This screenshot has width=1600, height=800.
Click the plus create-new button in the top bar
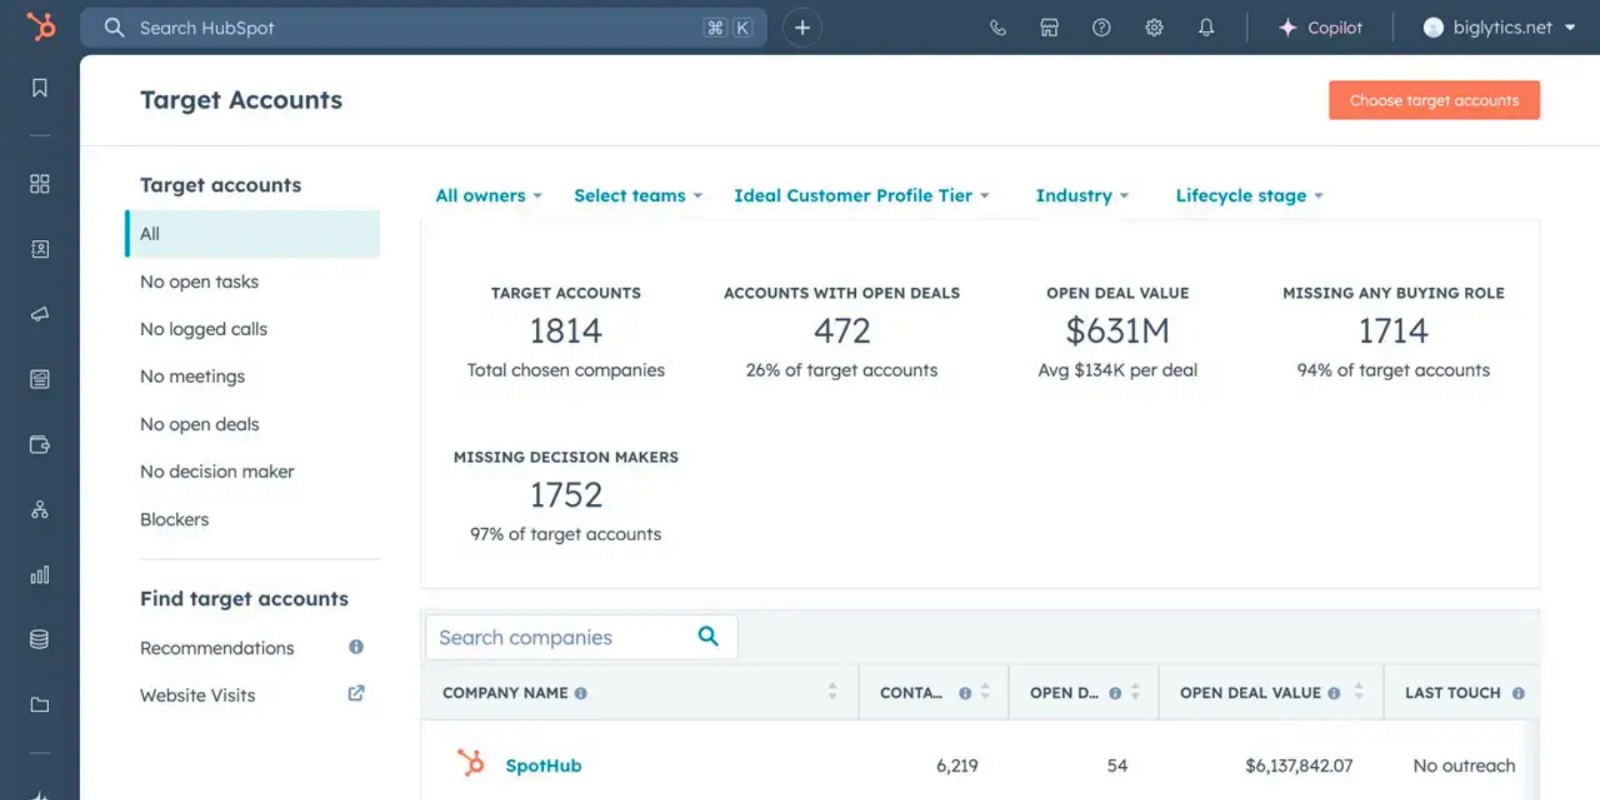(x=802, y=28)
